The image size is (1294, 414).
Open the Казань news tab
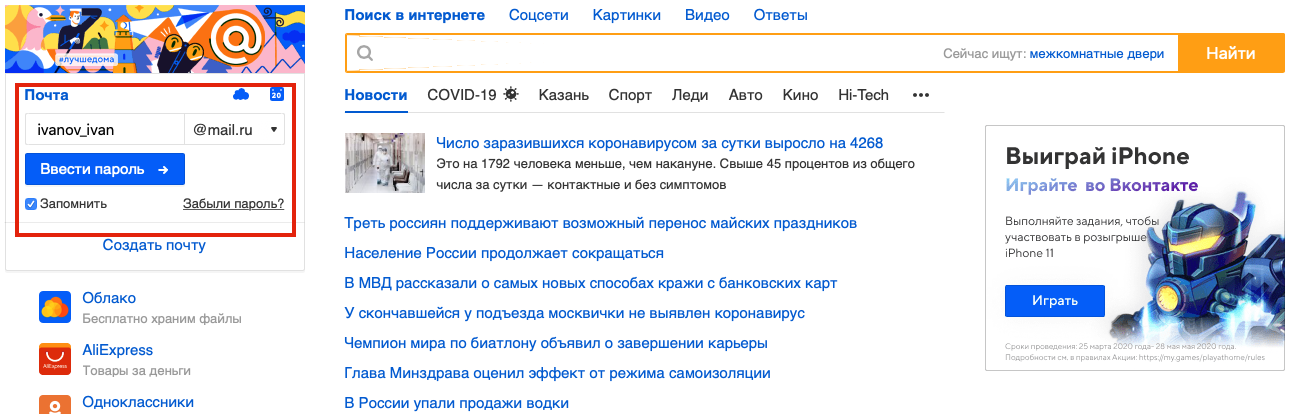pyautogui.click(x=563, y=96)
